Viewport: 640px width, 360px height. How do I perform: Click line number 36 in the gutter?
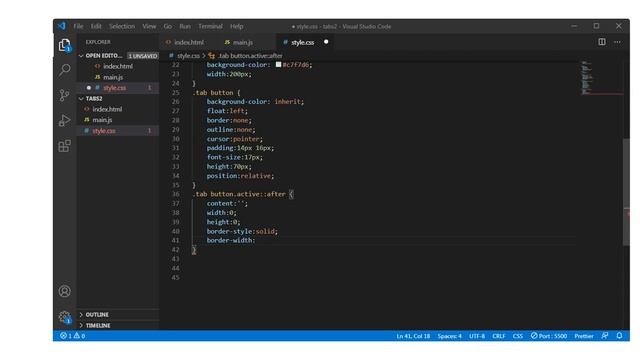[176, 194]
